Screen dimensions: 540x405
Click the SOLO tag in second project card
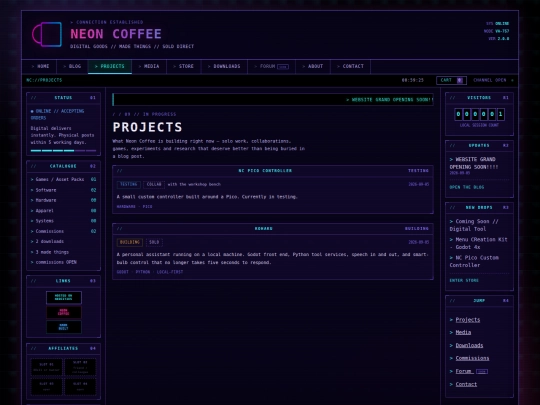pyautogui.click(x=154, y=242)
